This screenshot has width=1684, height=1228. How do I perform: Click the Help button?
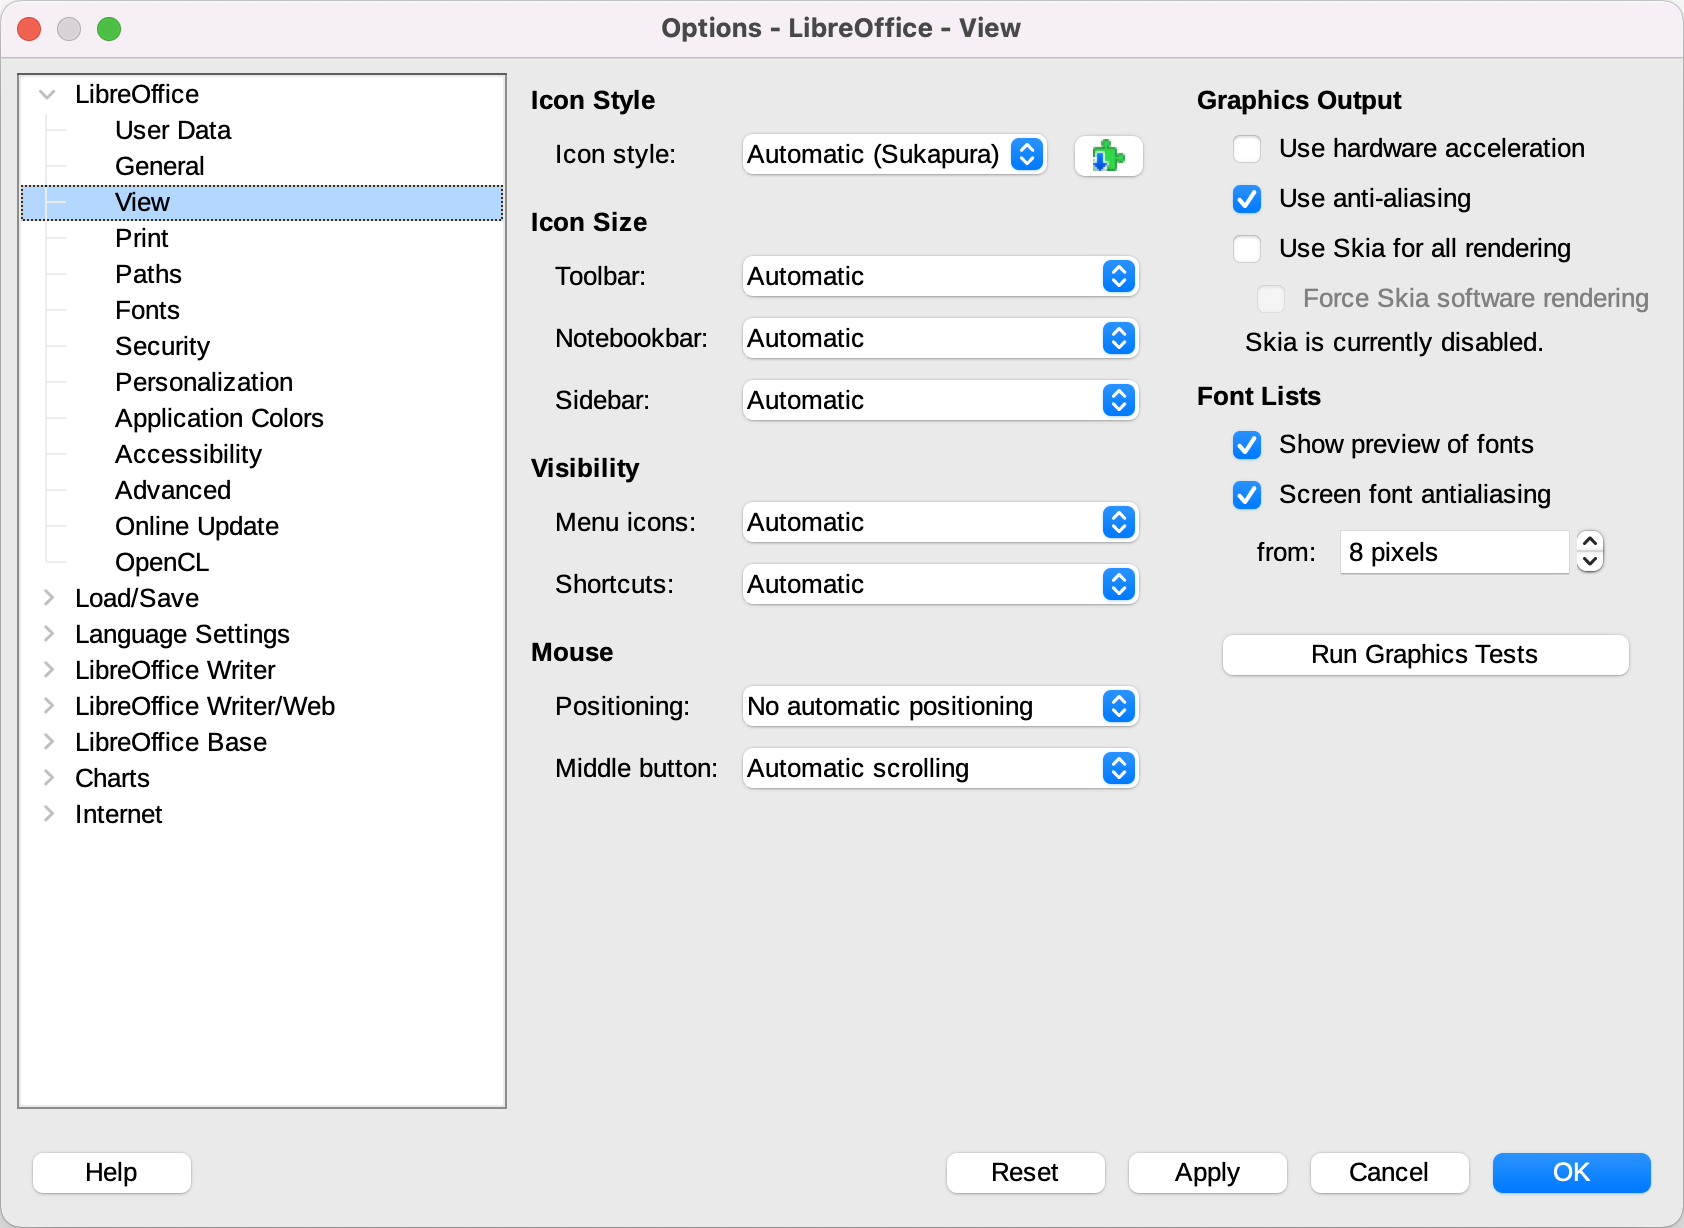click(x=111, y=1172)
